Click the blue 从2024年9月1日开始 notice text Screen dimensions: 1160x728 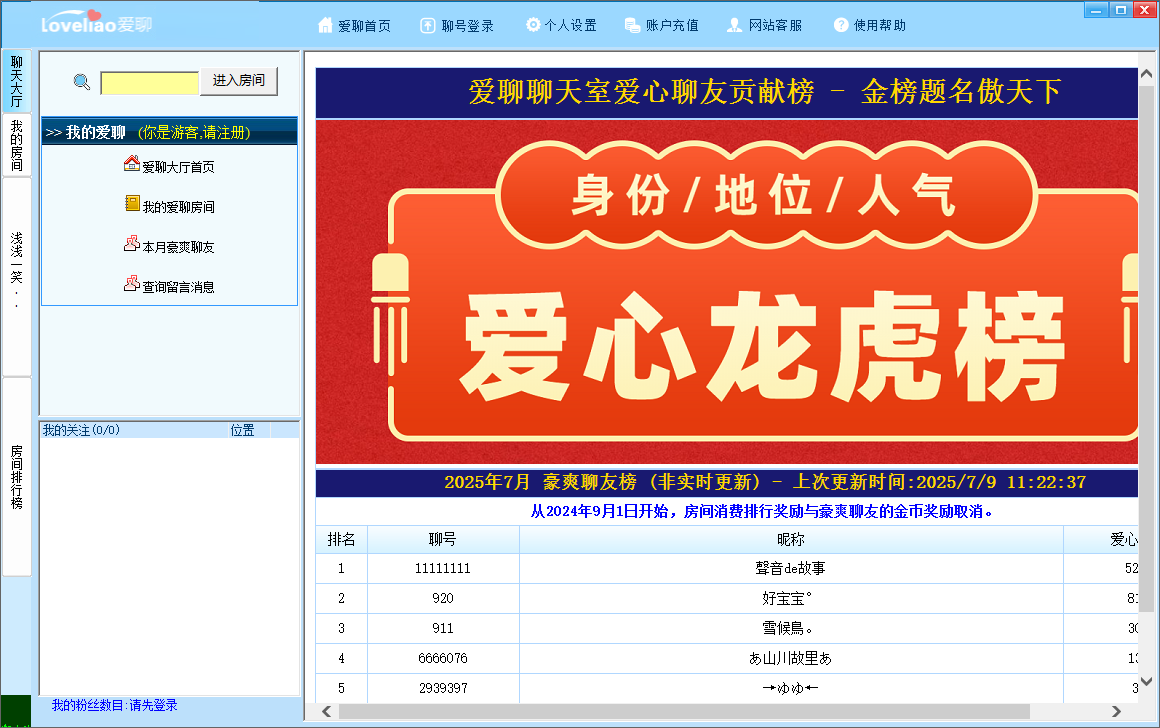pos(761,511)
